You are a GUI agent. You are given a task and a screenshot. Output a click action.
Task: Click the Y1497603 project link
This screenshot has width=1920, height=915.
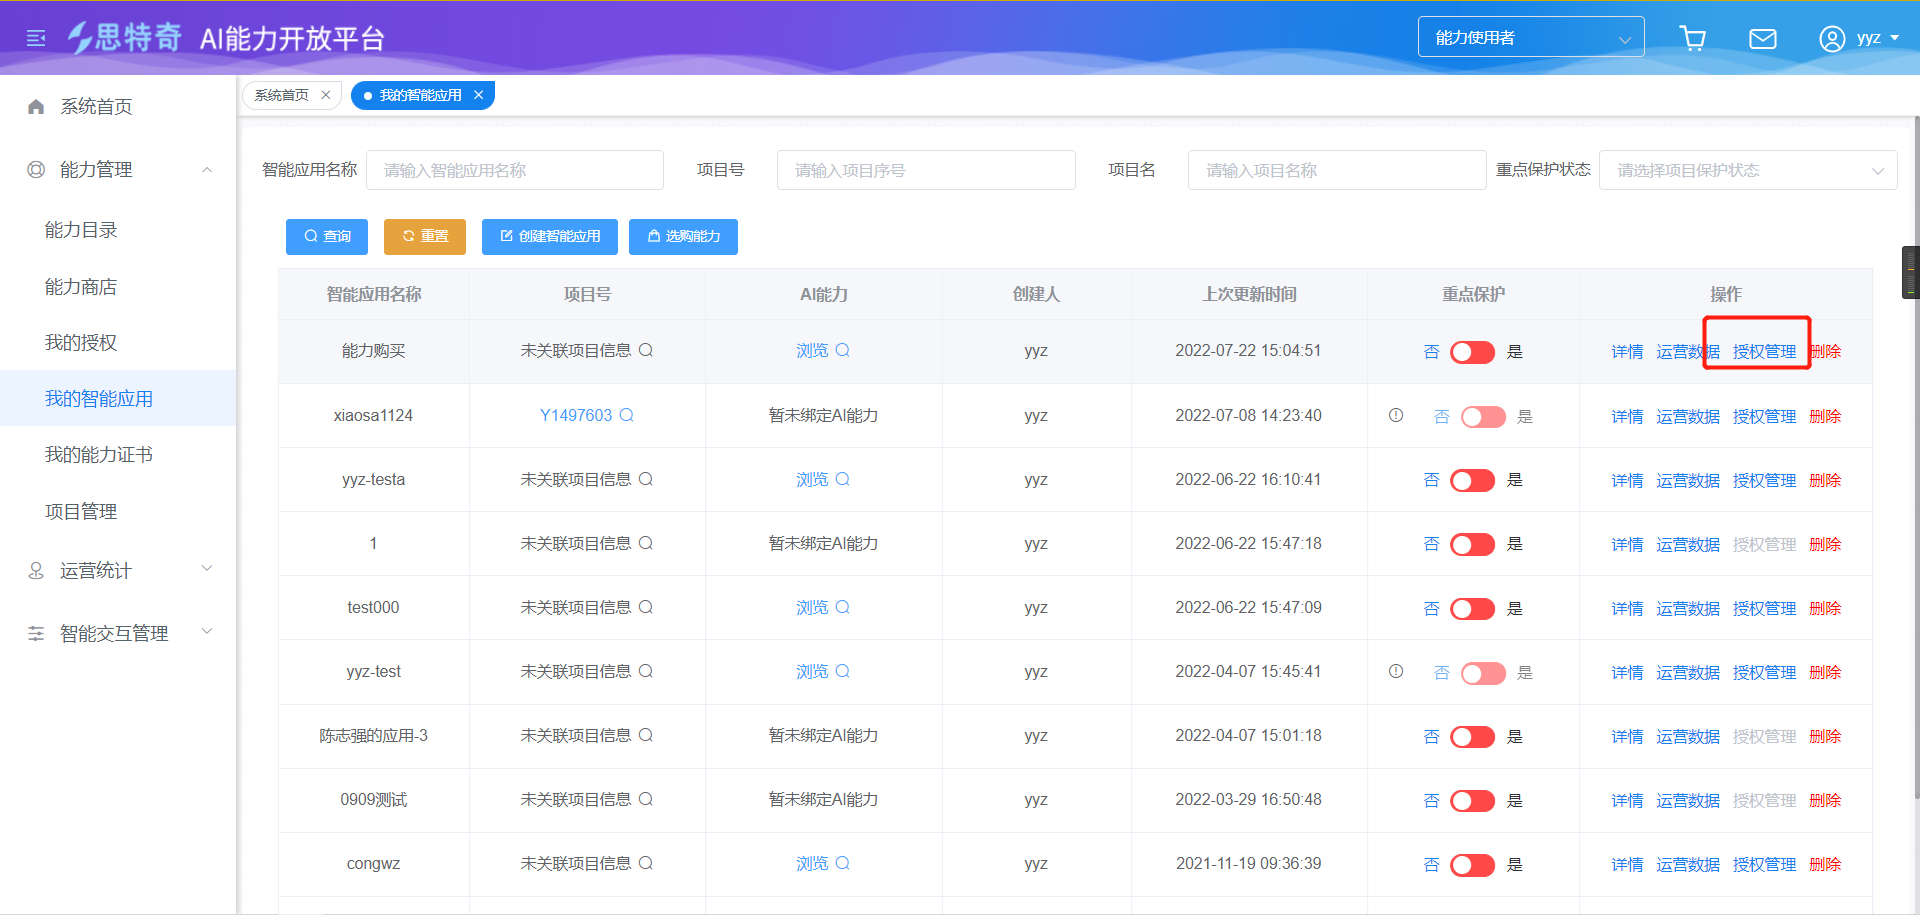click(x=576, y=415)
